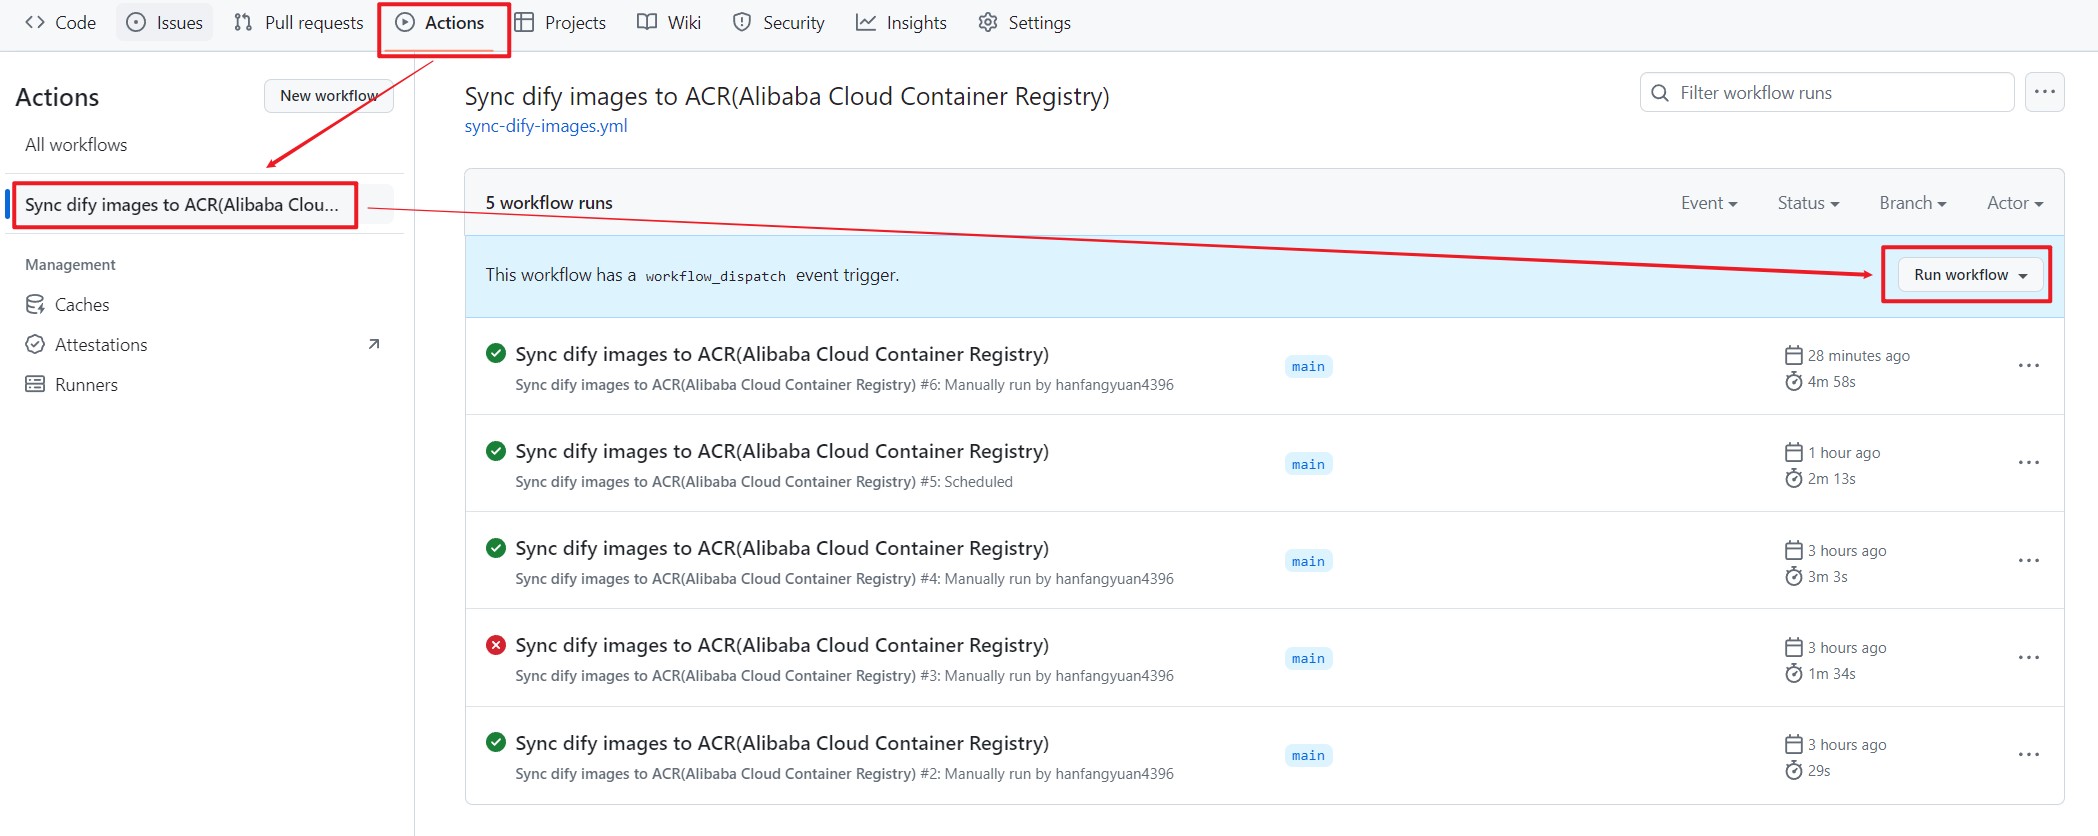This screenshot has height=836, width=2098.
Task: Open Attestations management page
Action: [101, 344]
